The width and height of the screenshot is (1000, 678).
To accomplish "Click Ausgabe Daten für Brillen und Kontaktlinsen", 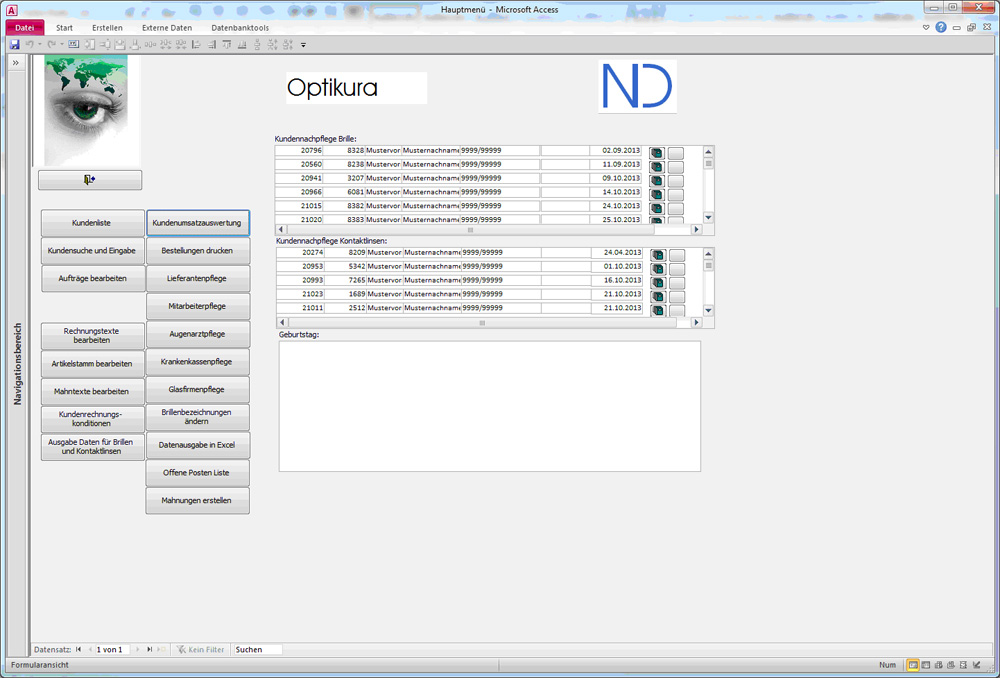I will [x=92, y=447].
